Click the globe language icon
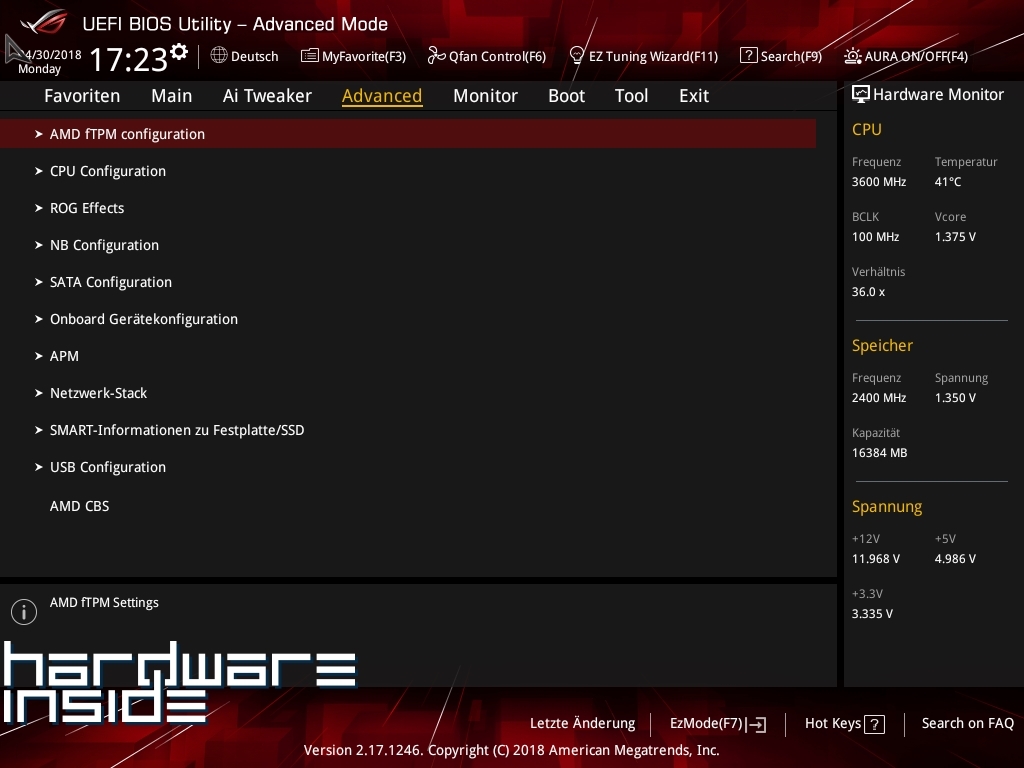This screenshot has height=768, width=1024. tap(219, 56)
